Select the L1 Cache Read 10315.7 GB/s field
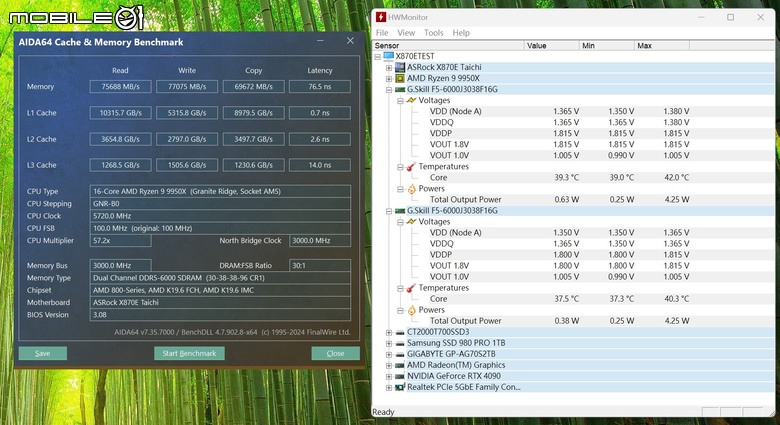This screenshot has width=780, height=425. coord(120,113)
